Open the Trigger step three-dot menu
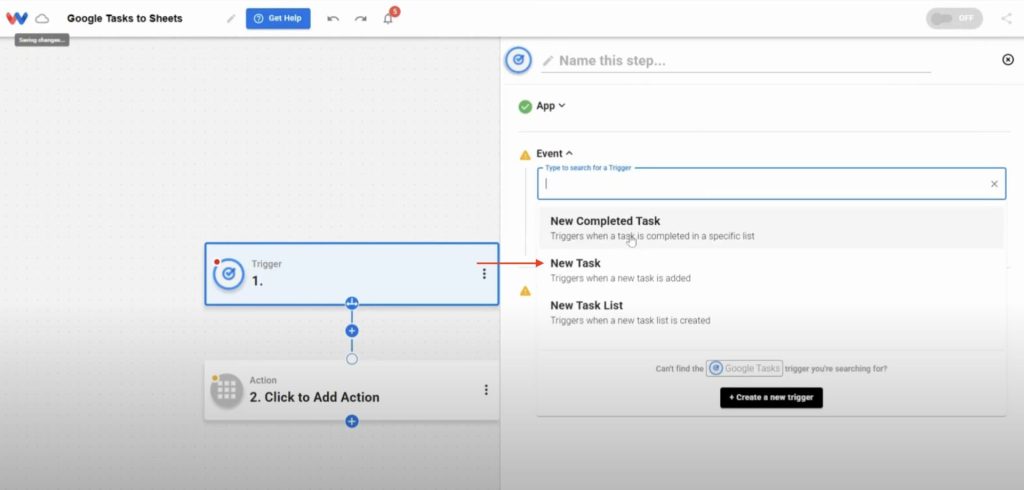The height and width of the screenshot is (490, 1024). coord(484,274)
